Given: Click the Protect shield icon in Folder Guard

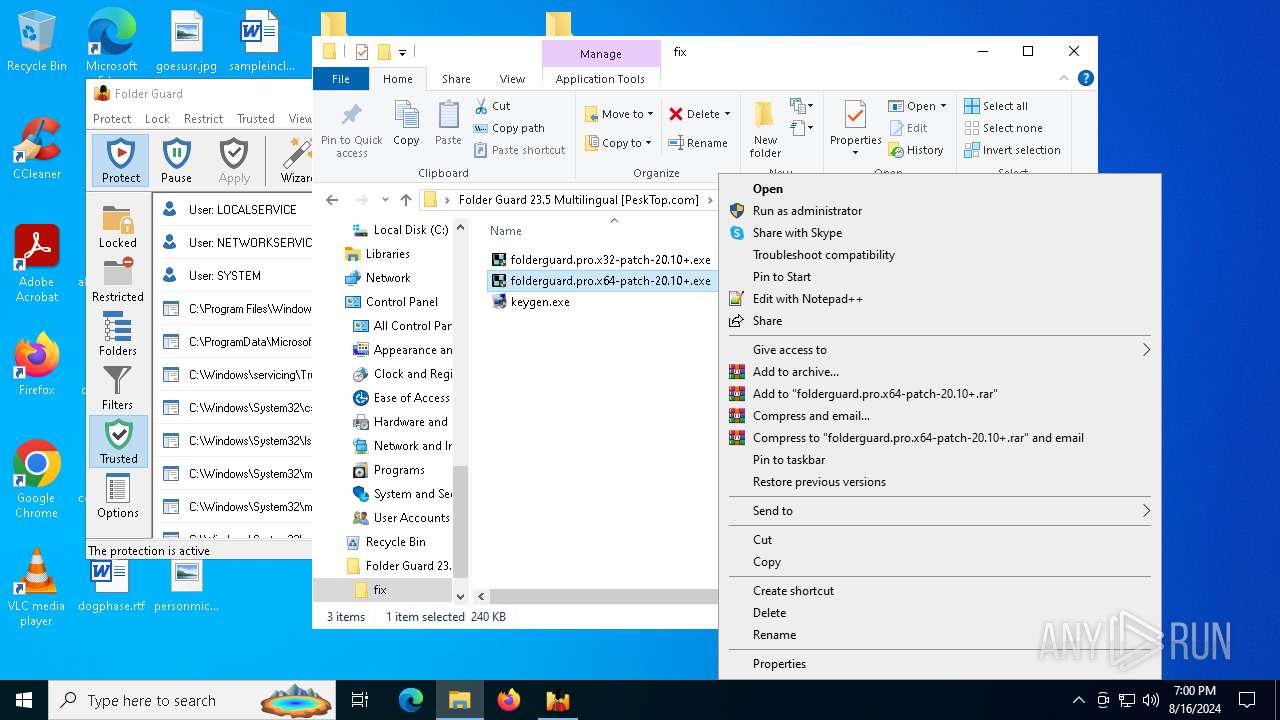Looking at the screenshot, I should [121, 160].
